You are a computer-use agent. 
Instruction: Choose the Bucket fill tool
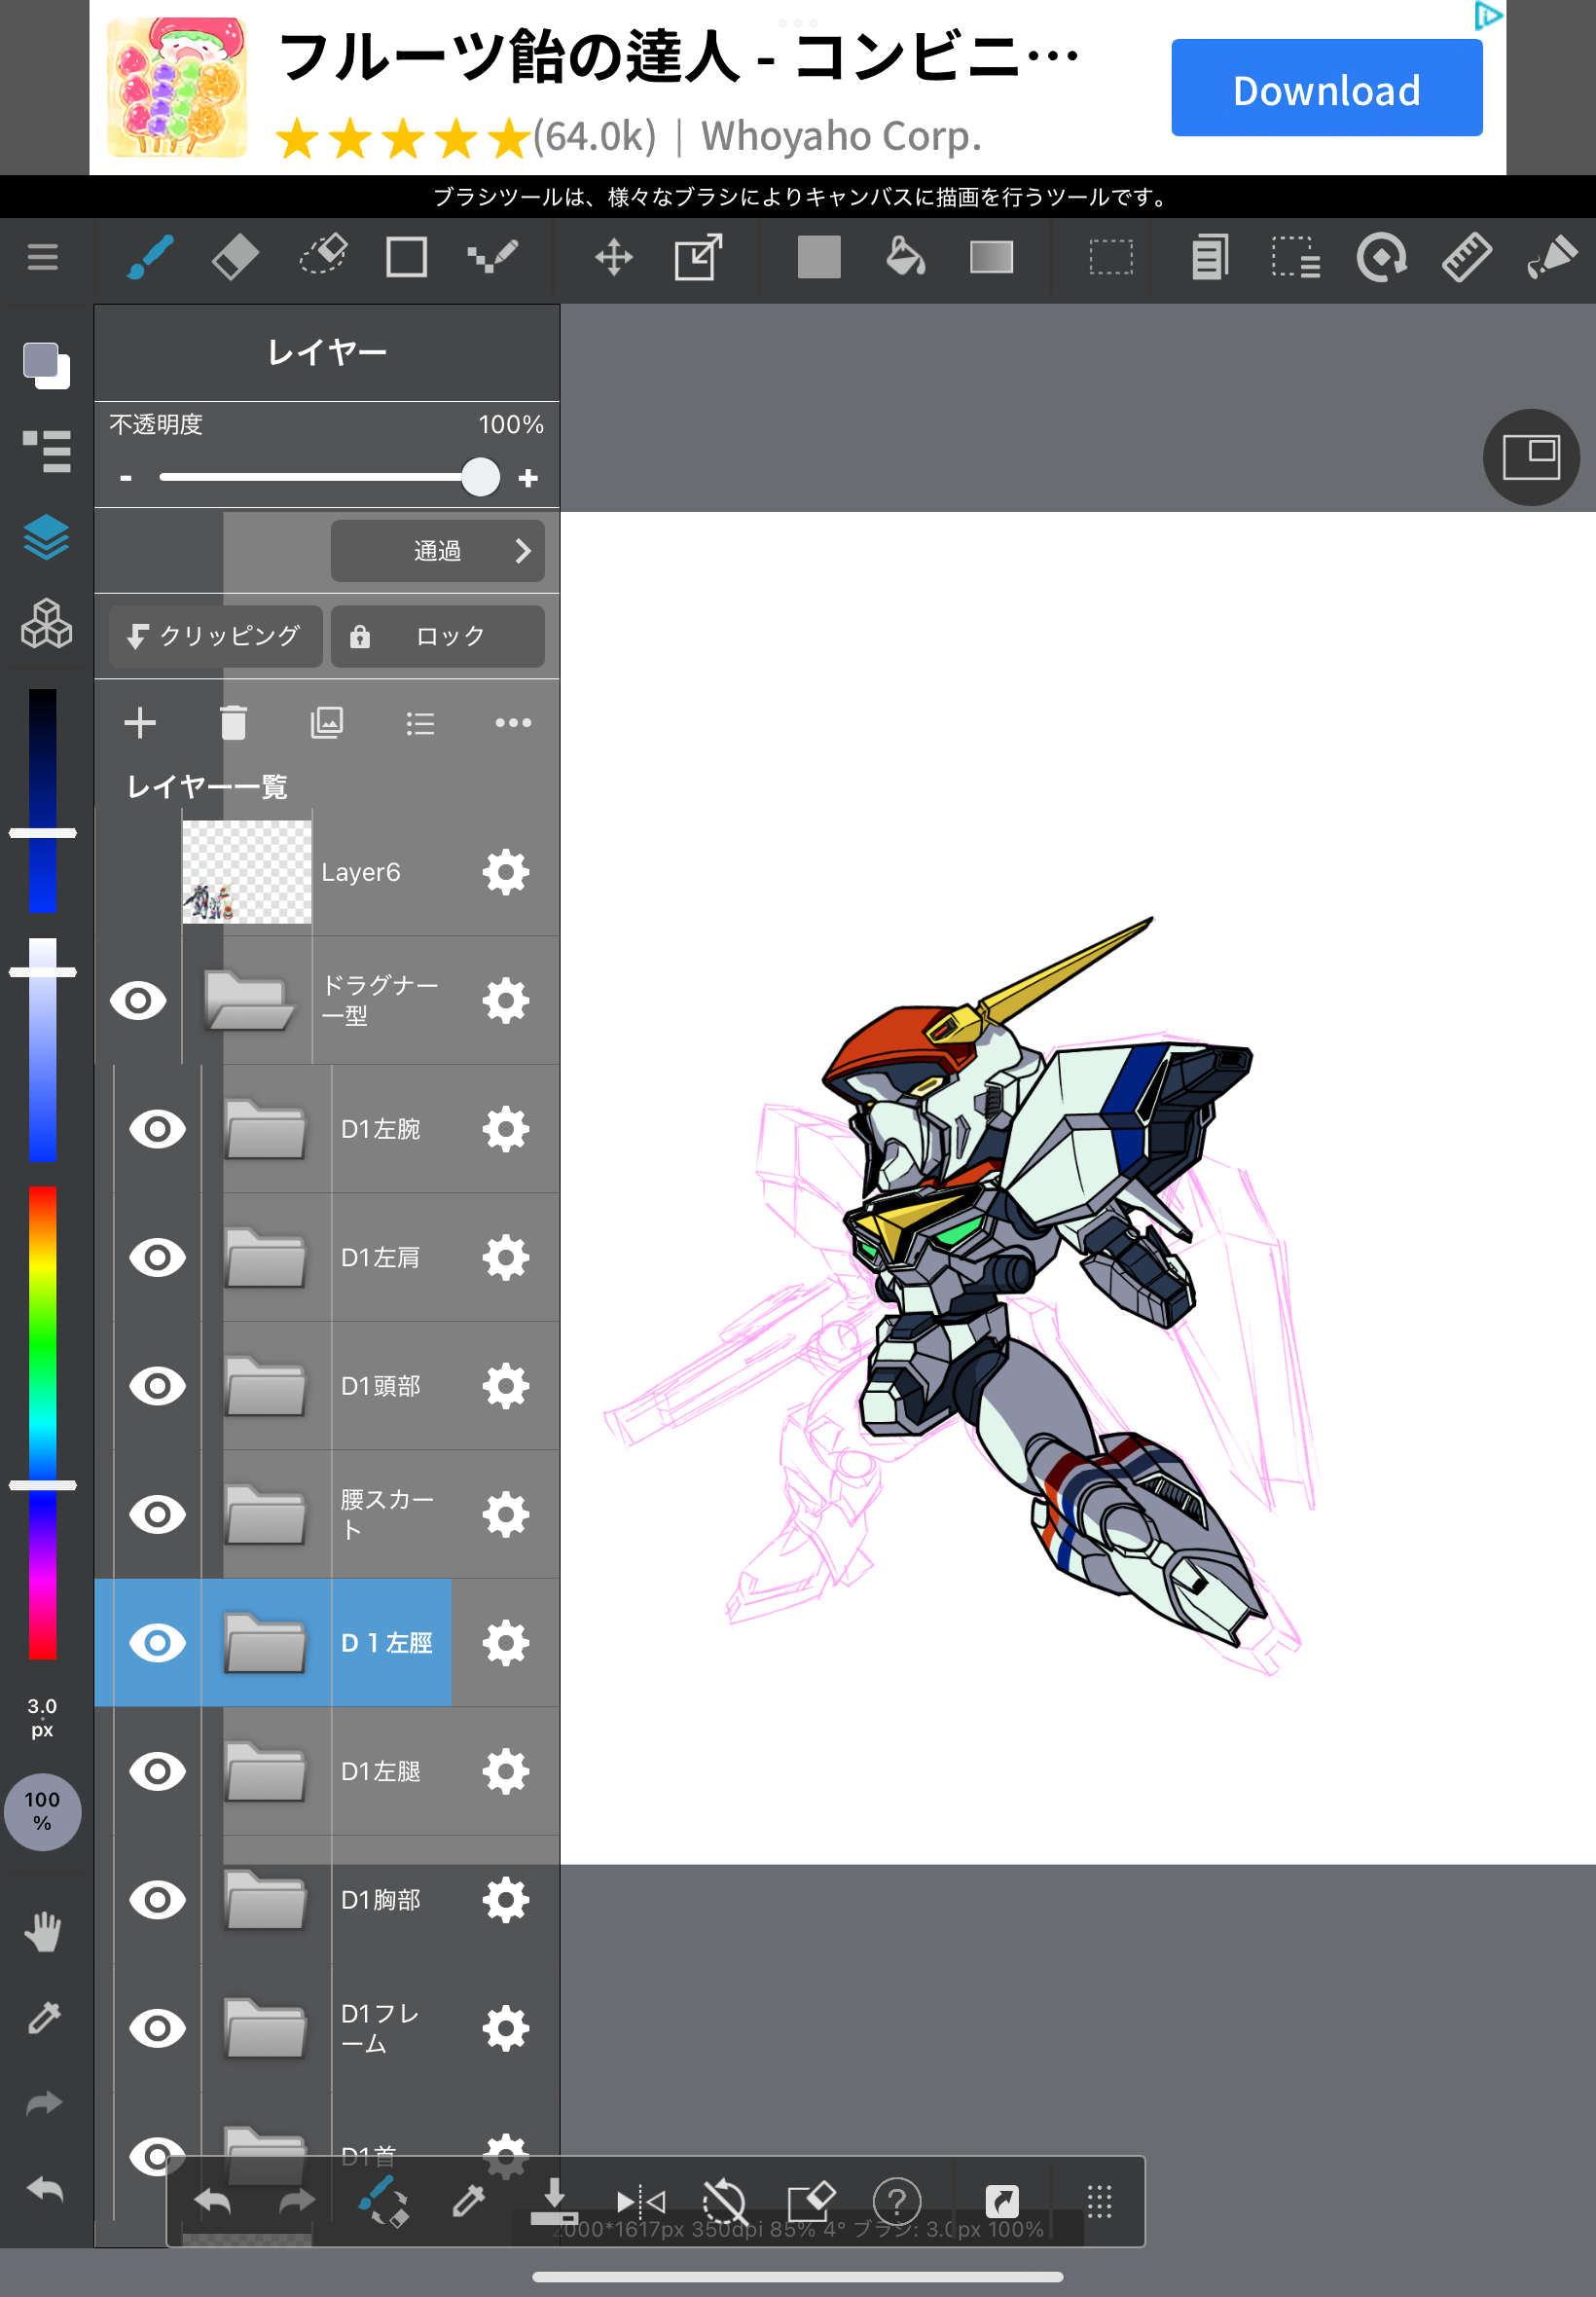click(x=905, y=258)
